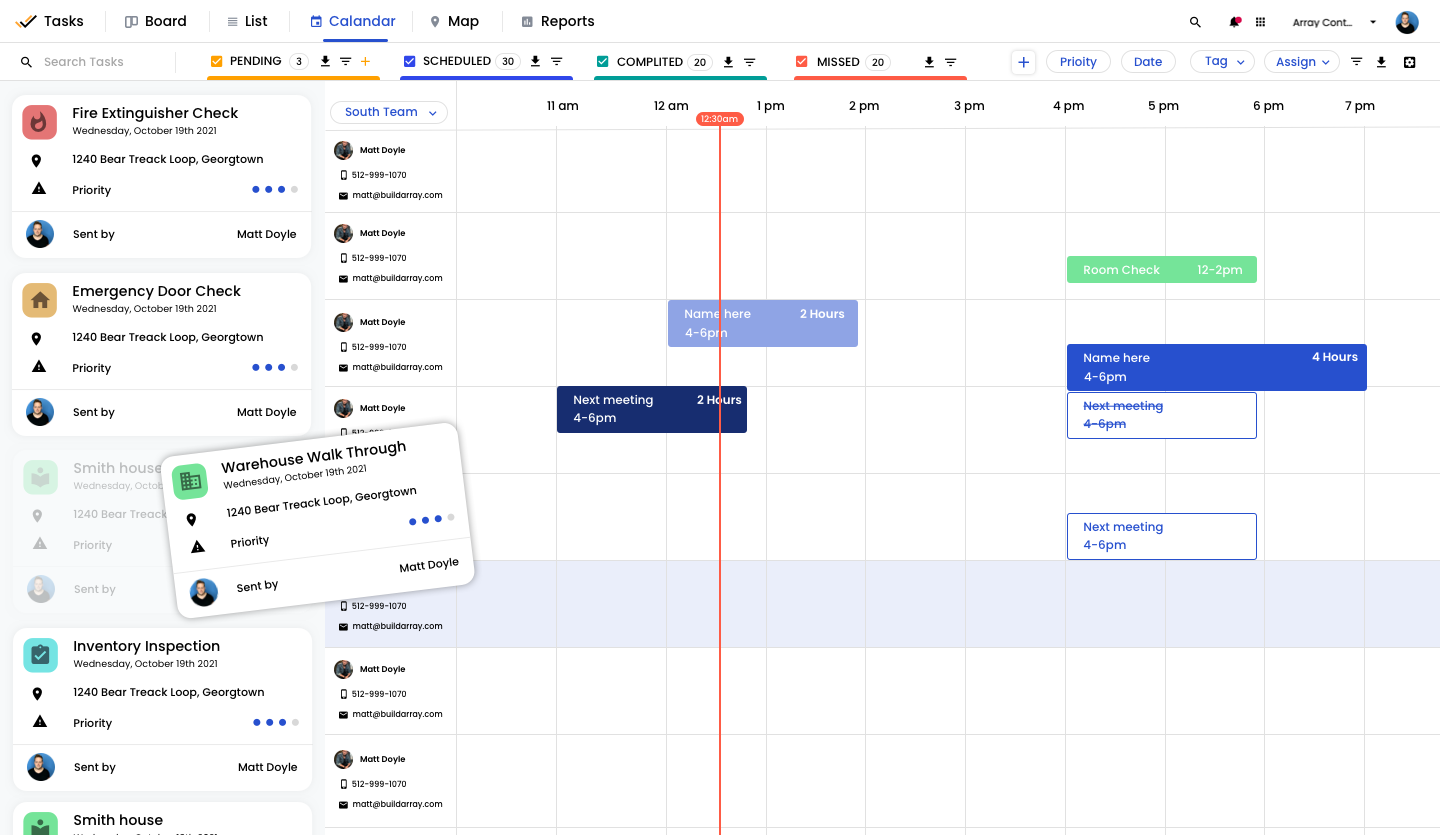This screenshot has width=1440, height=835.
Task: Click the Emergency Door Check title
Action: click(x=156, y=291)
